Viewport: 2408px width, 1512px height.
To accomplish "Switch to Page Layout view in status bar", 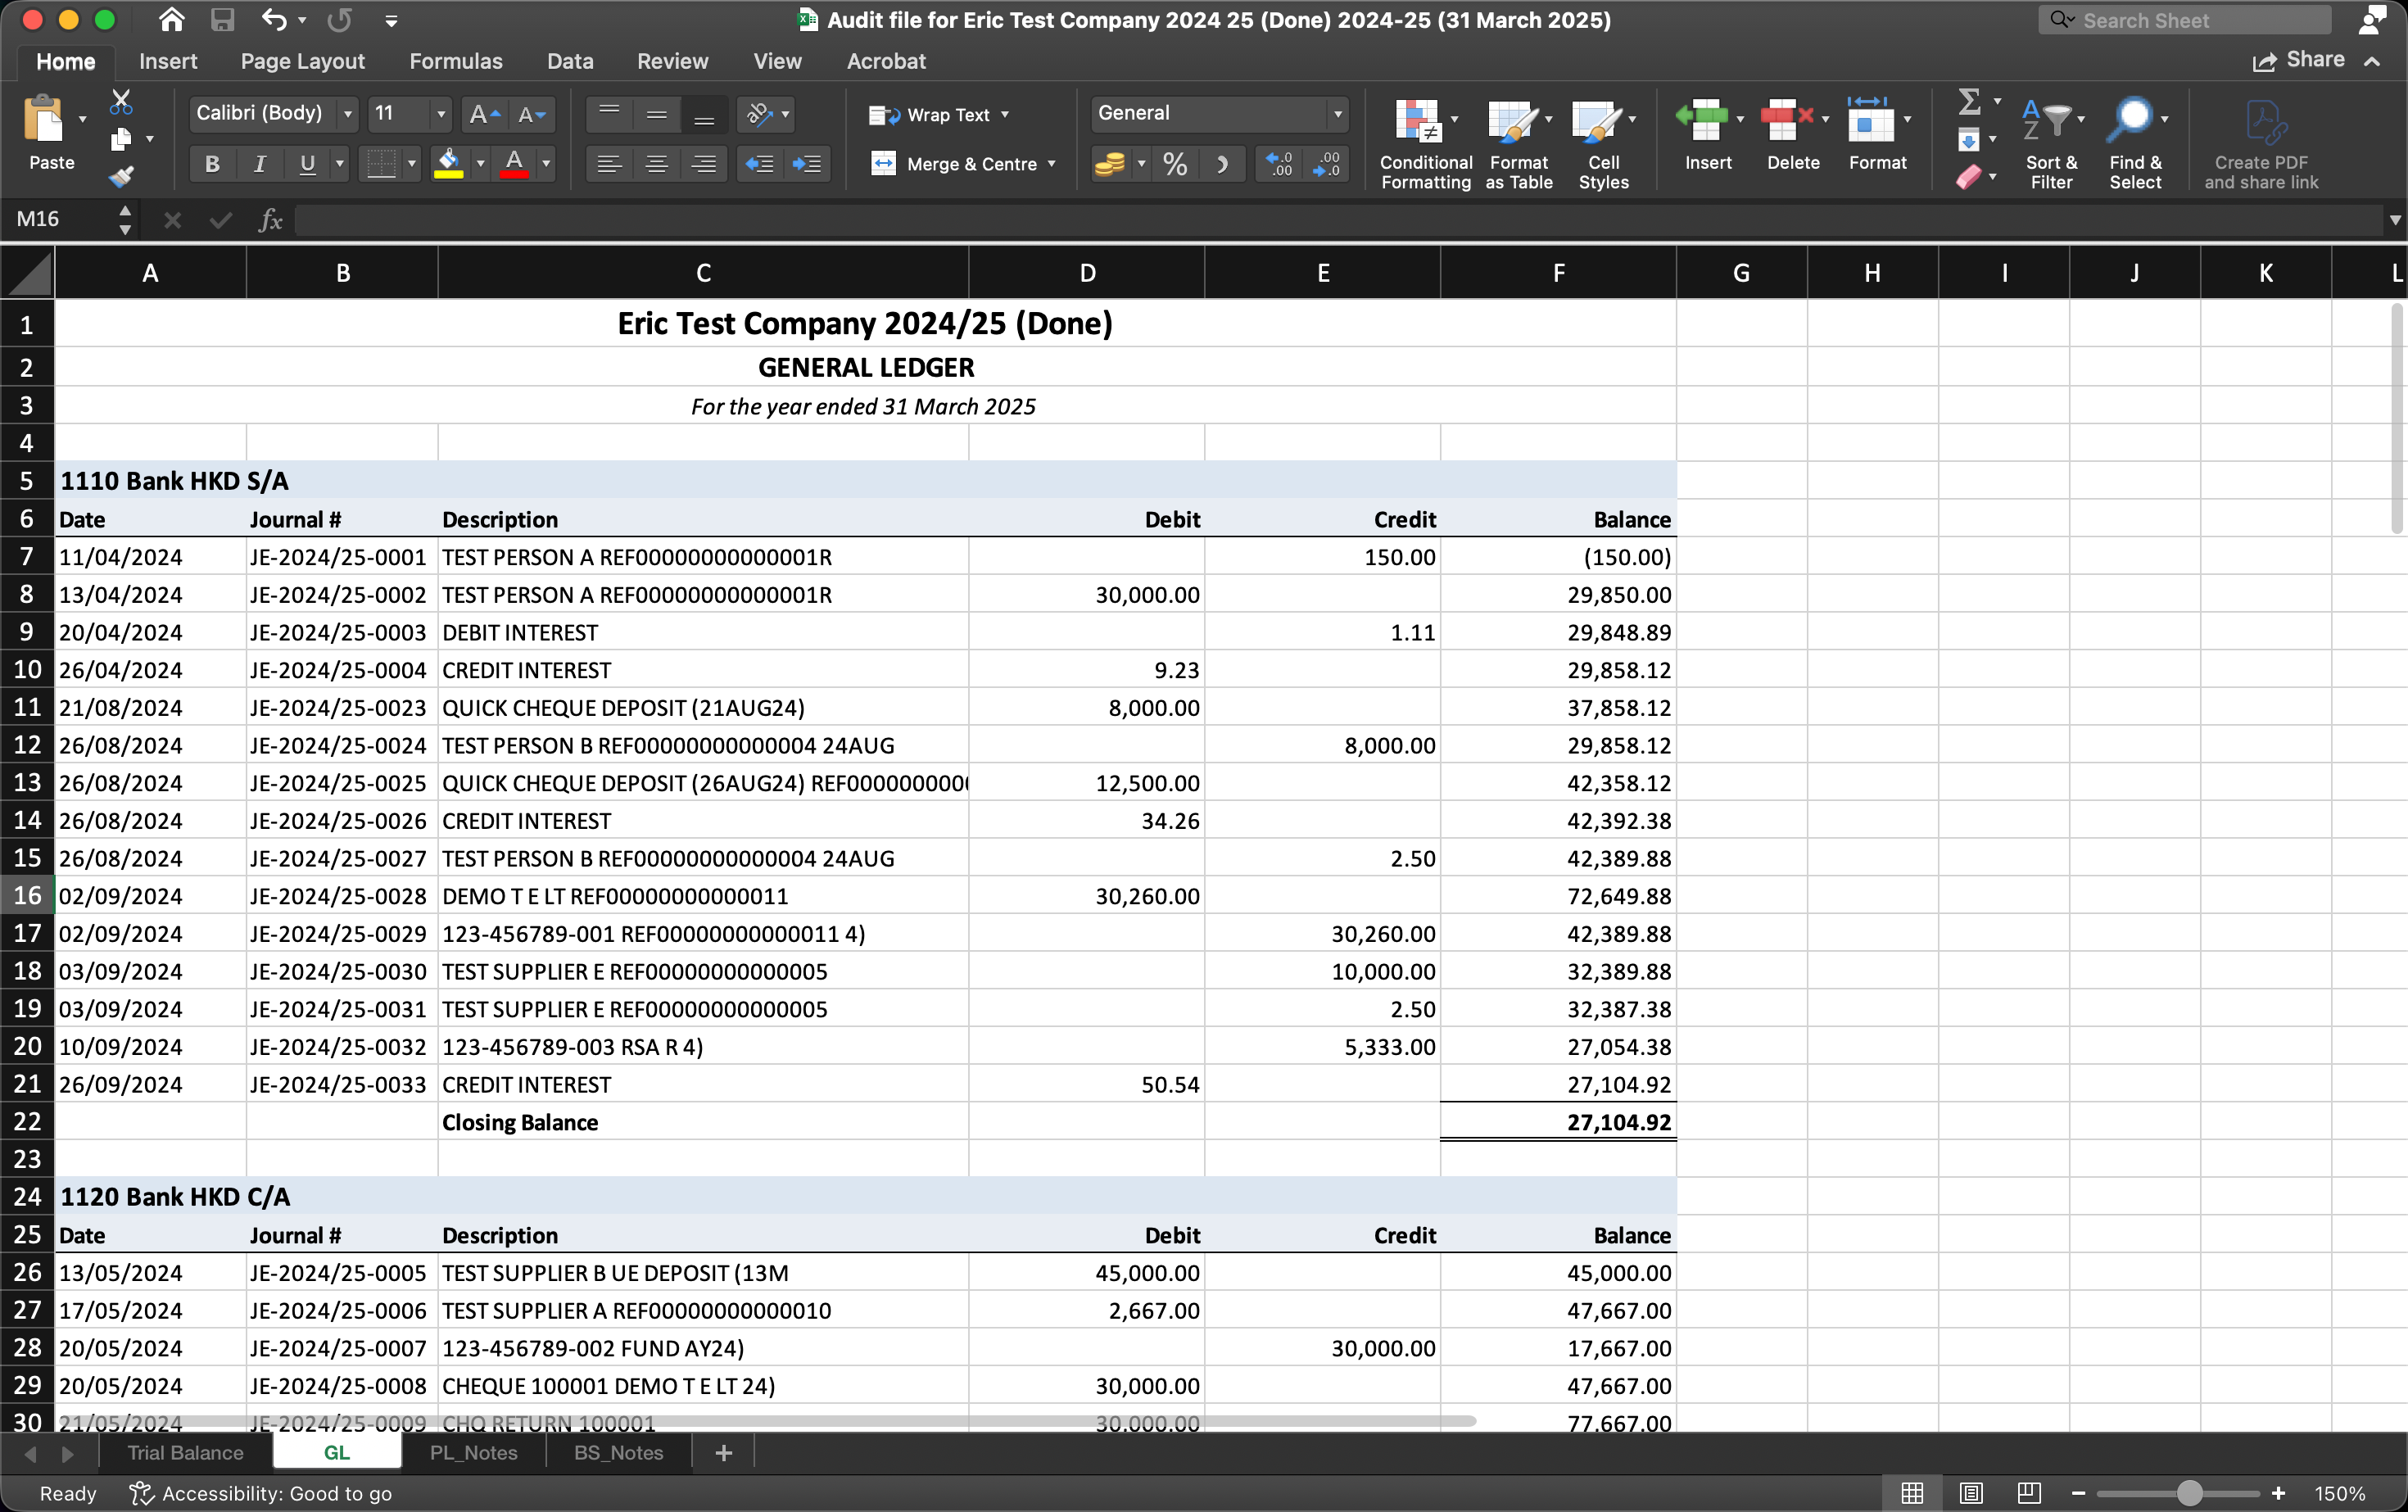I will click(x=1971, y=1493).
